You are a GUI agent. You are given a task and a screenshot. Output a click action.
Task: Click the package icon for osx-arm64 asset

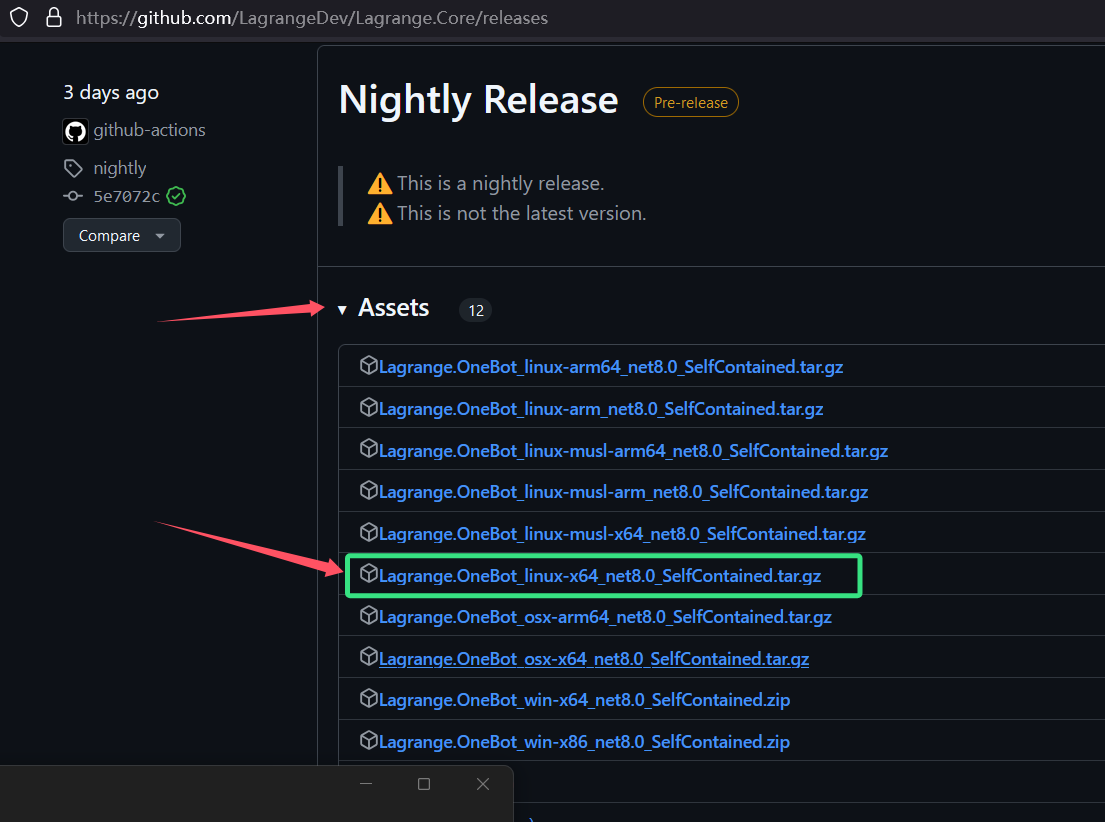(369, 615)
